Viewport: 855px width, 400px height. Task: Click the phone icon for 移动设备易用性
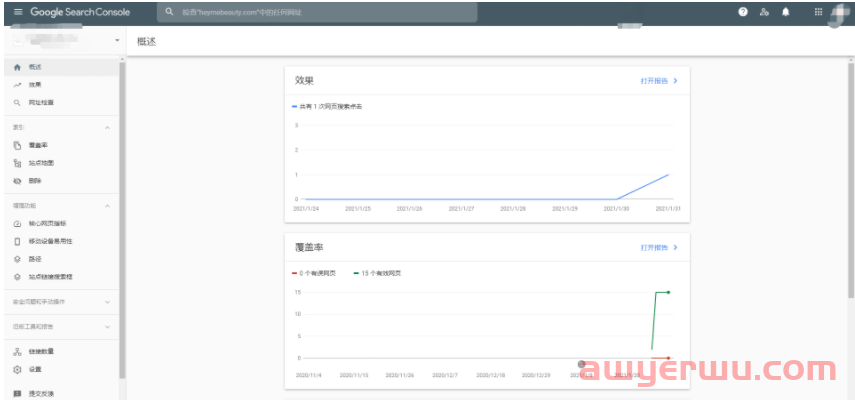pos(17,241)
